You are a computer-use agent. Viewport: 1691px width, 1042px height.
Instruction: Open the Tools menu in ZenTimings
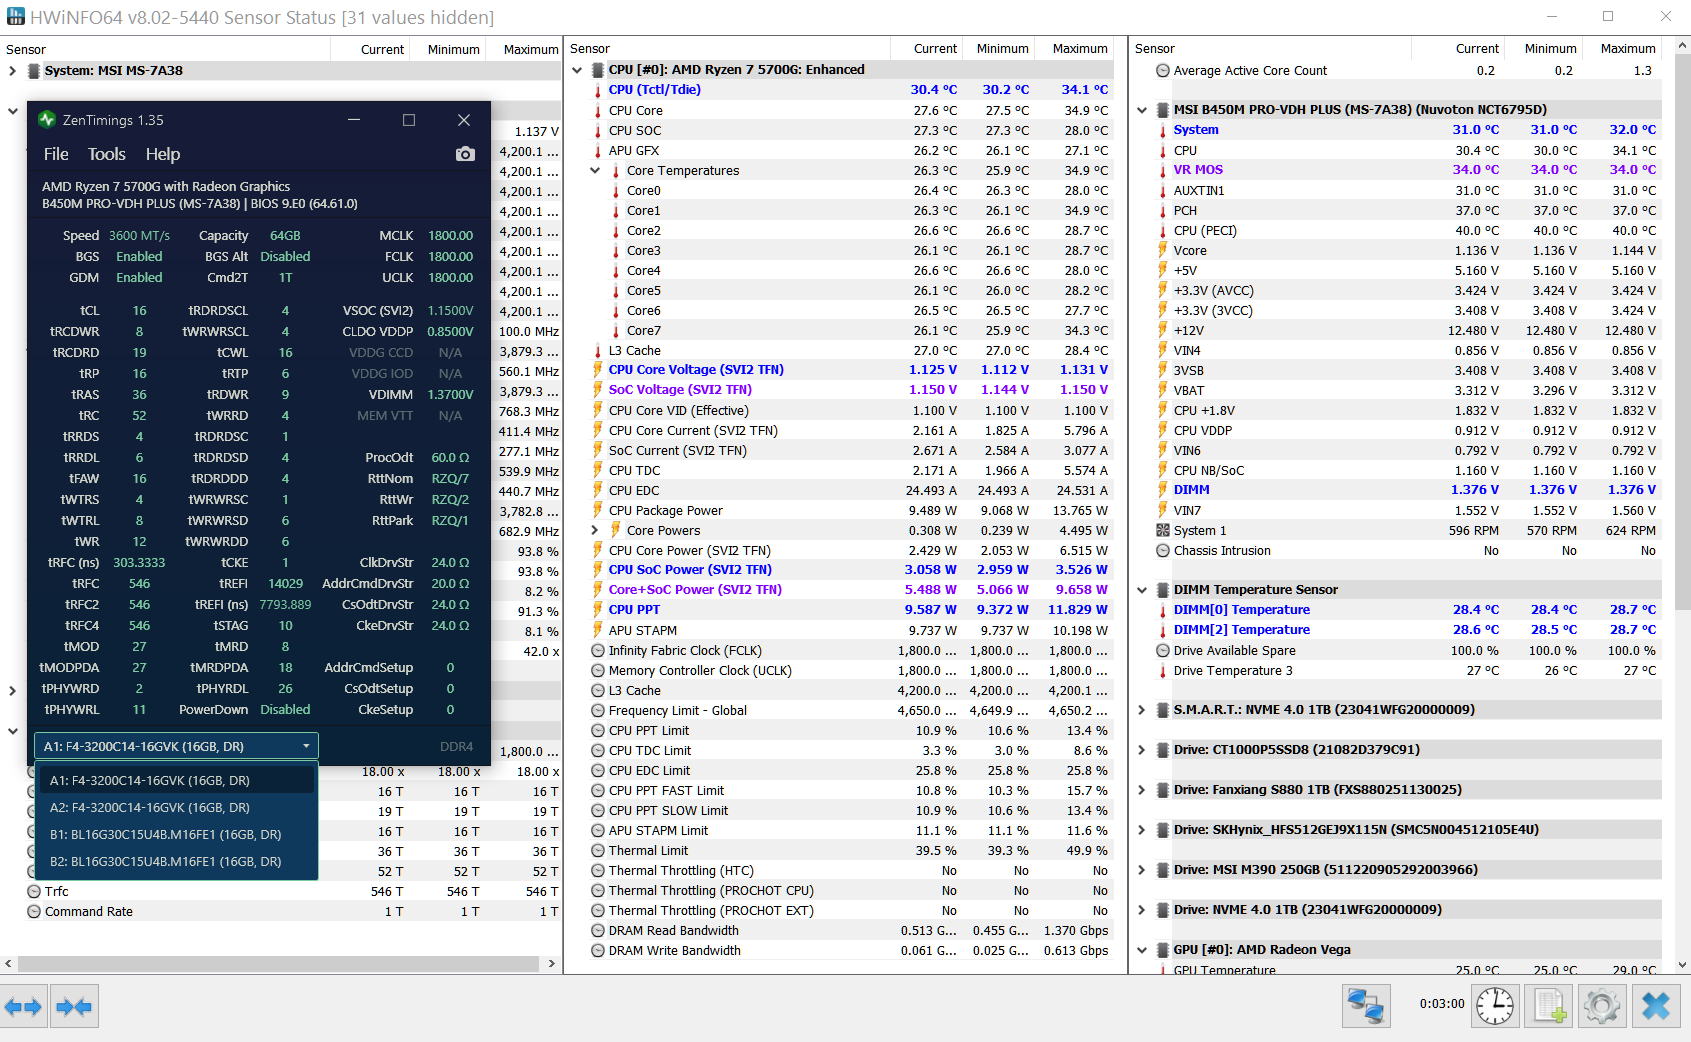107,154
